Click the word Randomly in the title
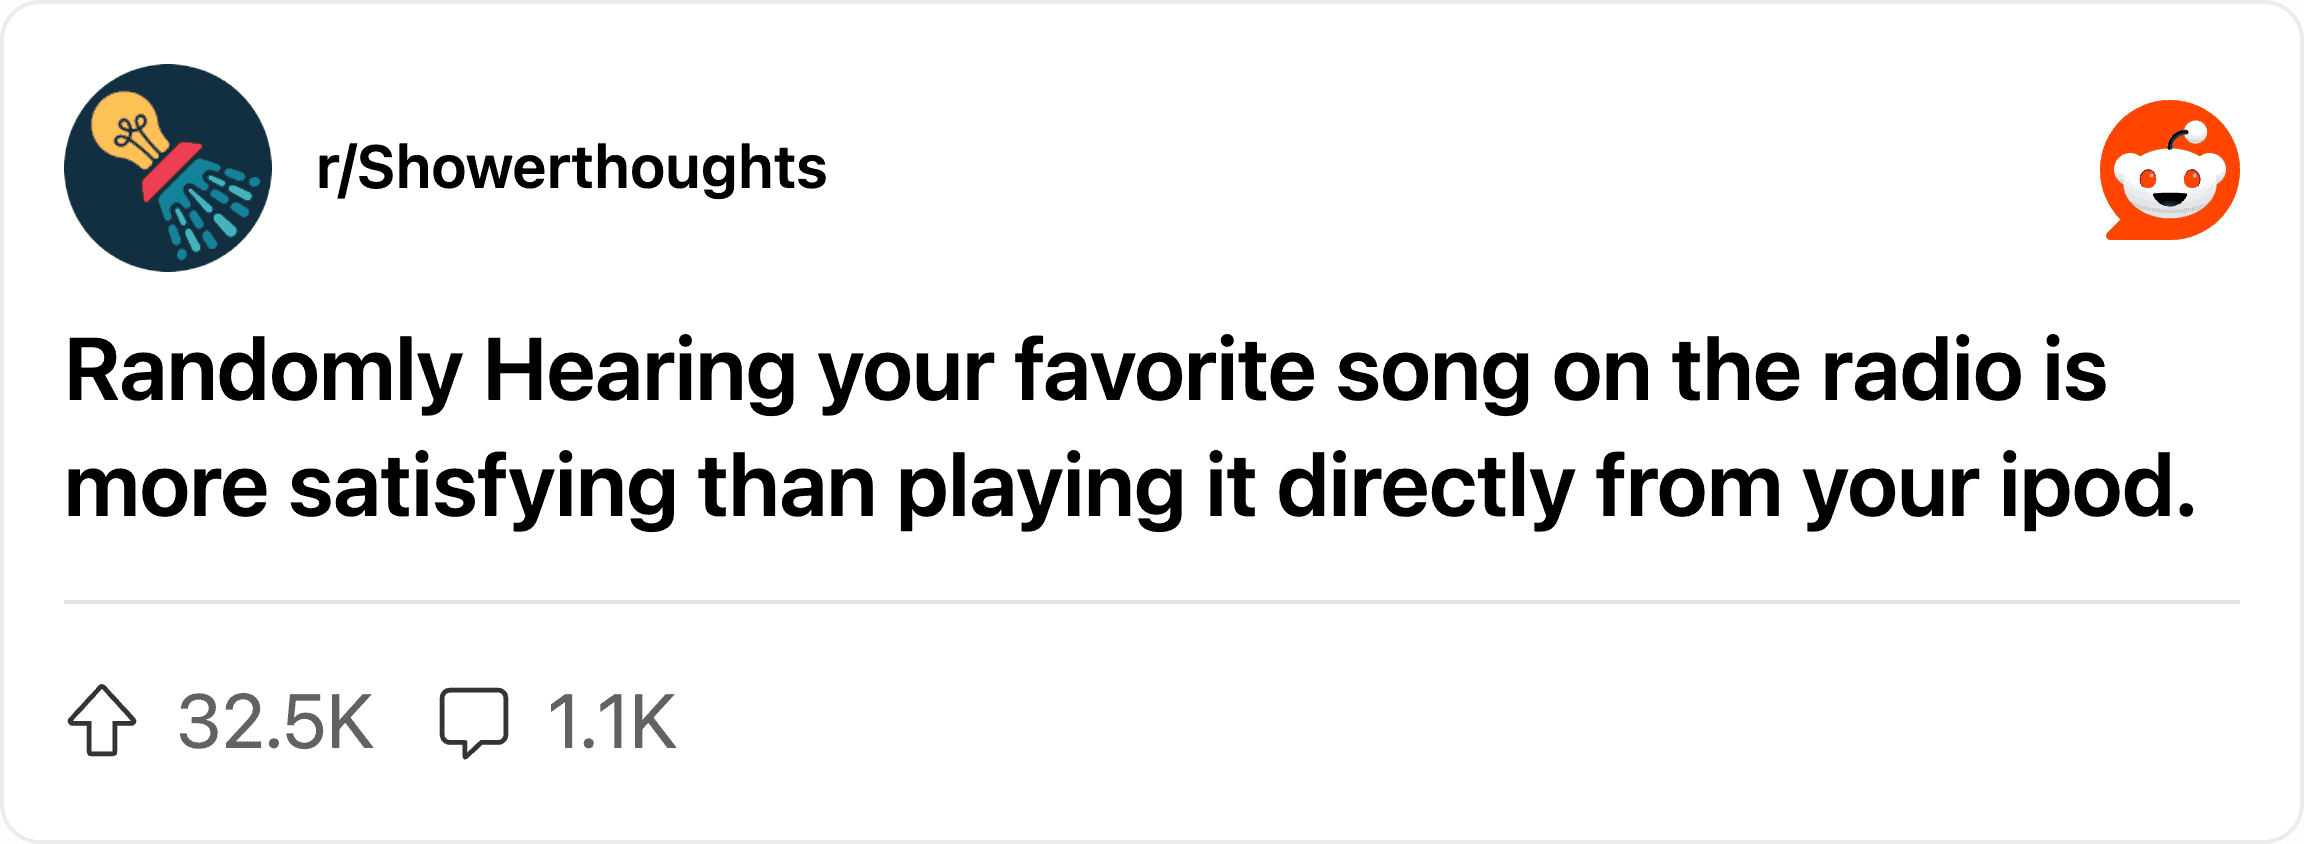Screen dimensions: 2304x844 point(264,373)
